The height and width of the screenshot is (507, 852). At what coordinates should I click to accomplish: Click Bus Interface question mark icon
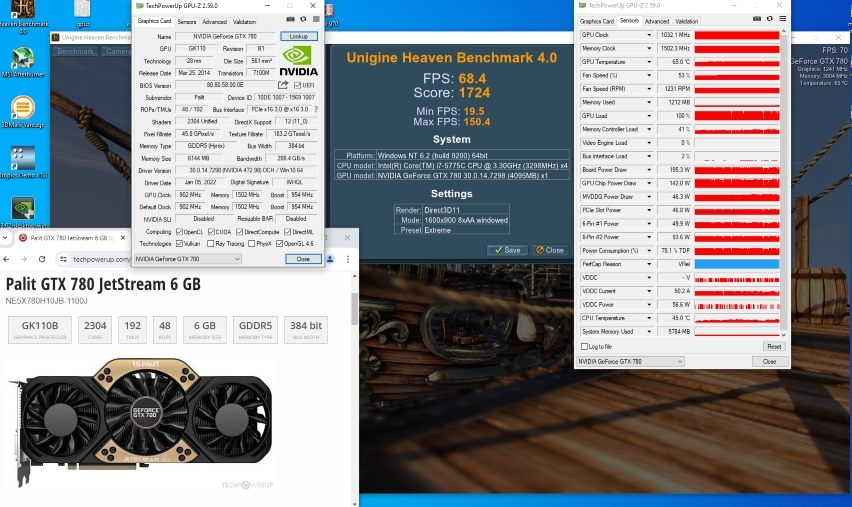click(x=316, y=109)
